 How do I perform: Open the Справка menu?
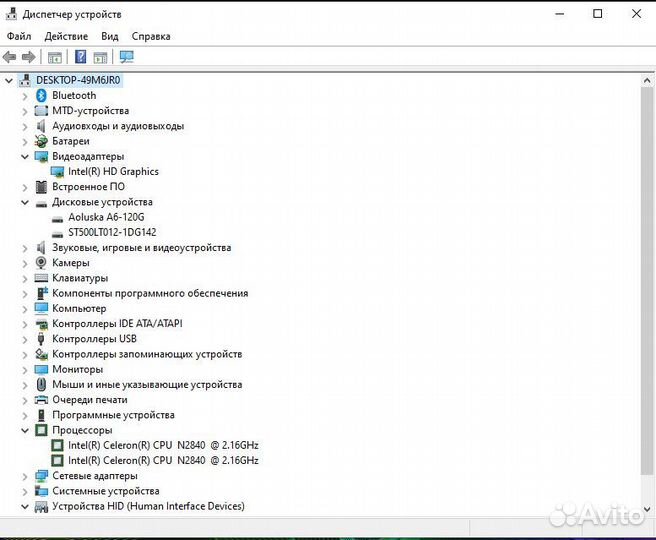click(x=151, y=36)
